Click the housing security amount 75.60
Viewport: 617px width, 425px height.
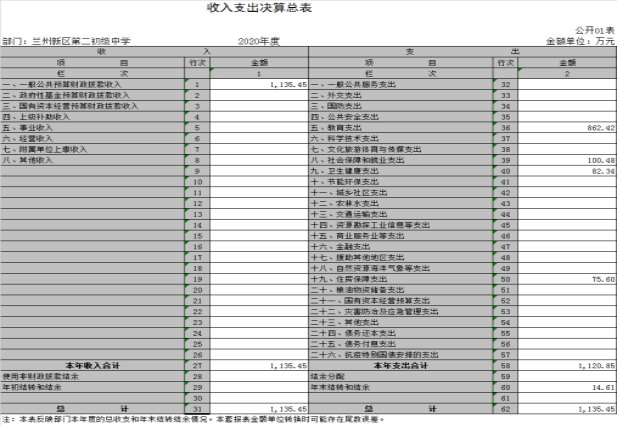[597, 279]
